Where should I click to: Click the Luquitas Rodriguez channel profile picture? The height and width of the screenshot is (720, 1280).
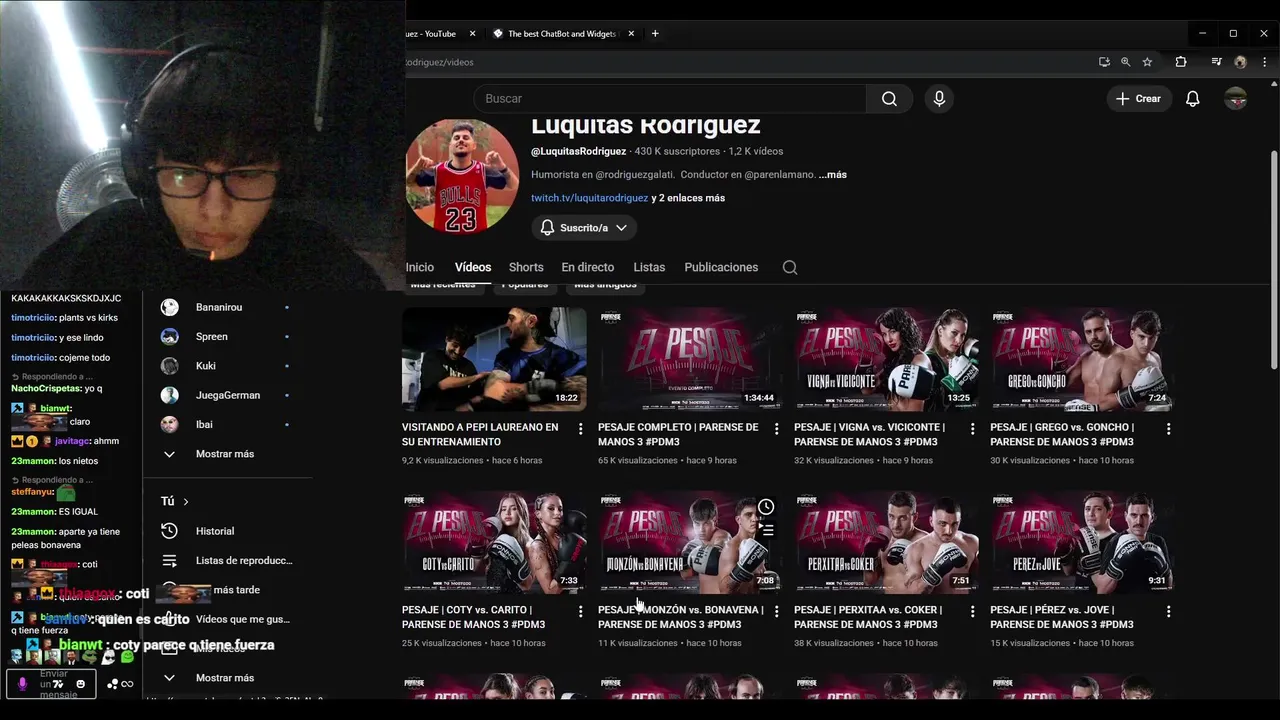[x=462, y=176]
